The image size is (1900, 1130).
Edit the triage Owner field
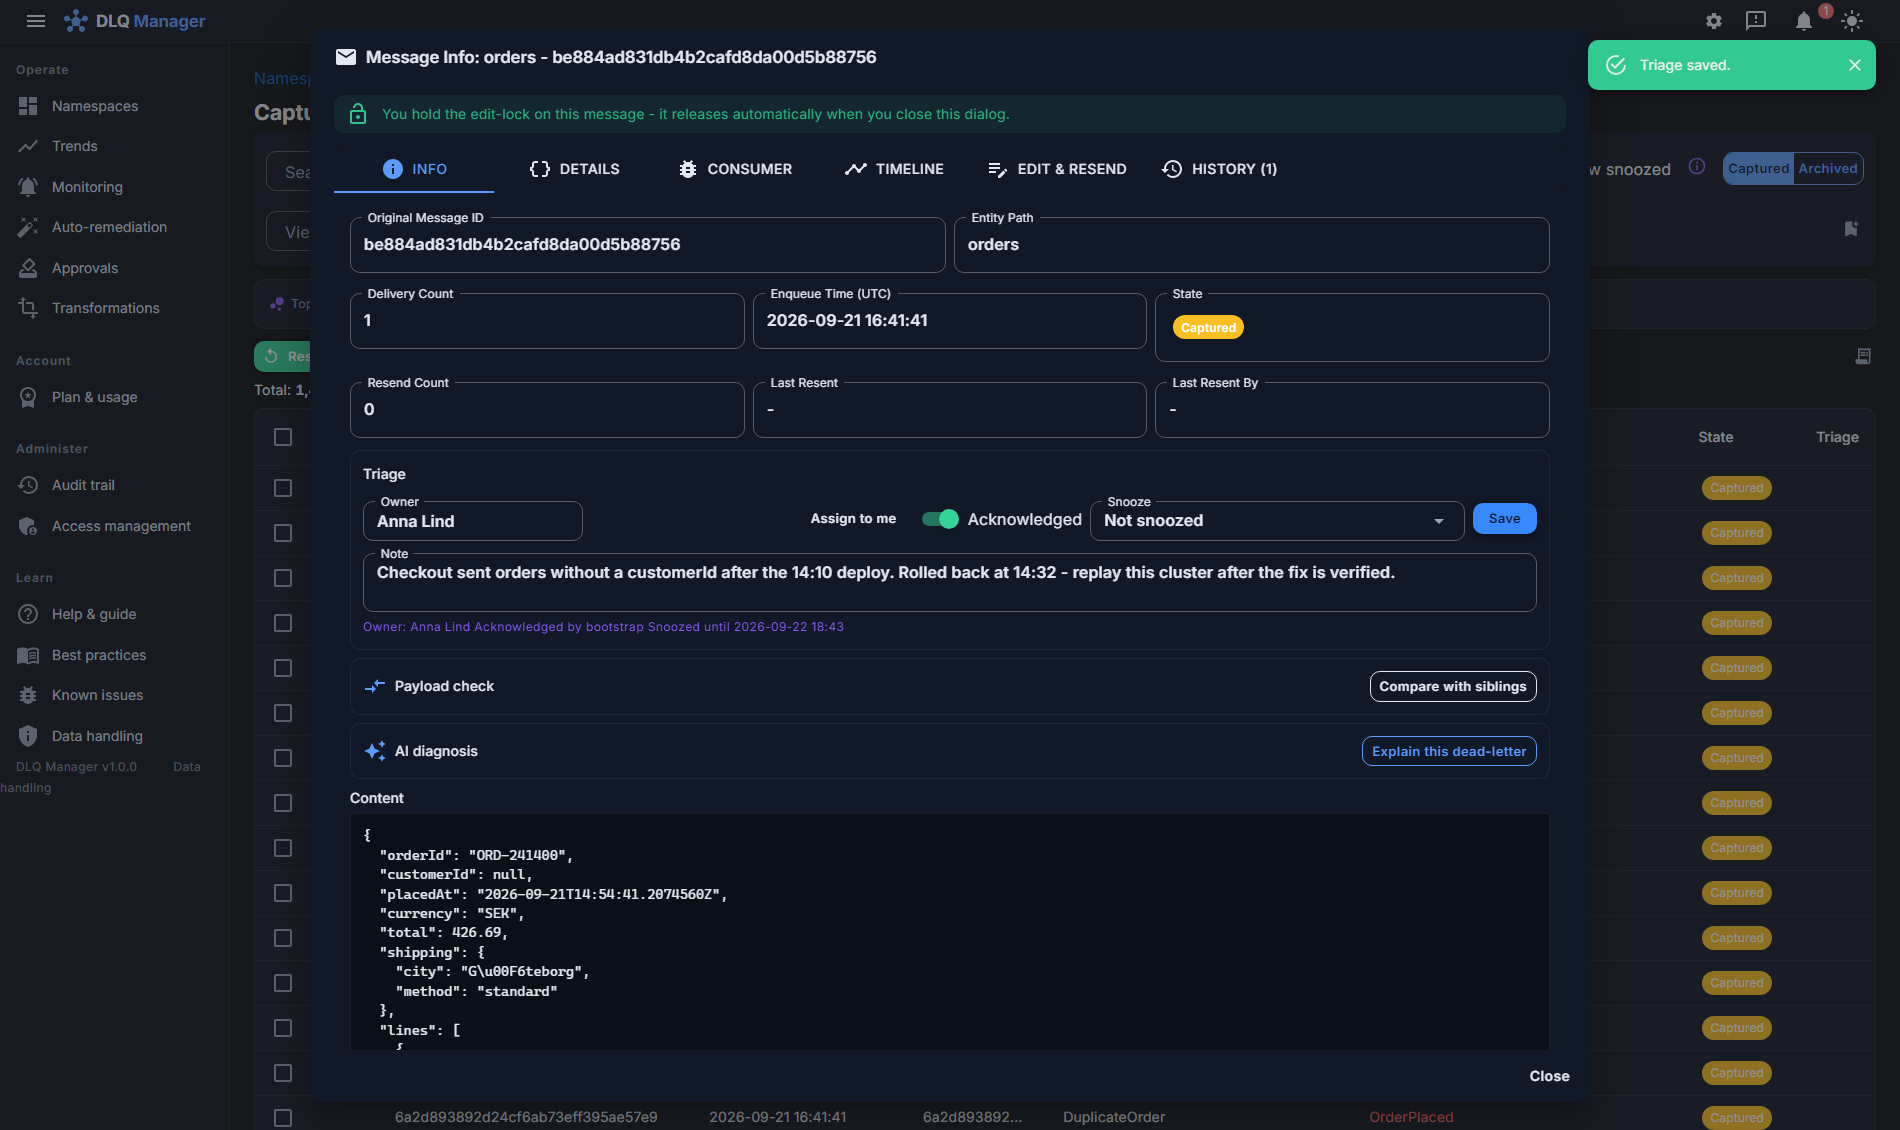point(472,521)
